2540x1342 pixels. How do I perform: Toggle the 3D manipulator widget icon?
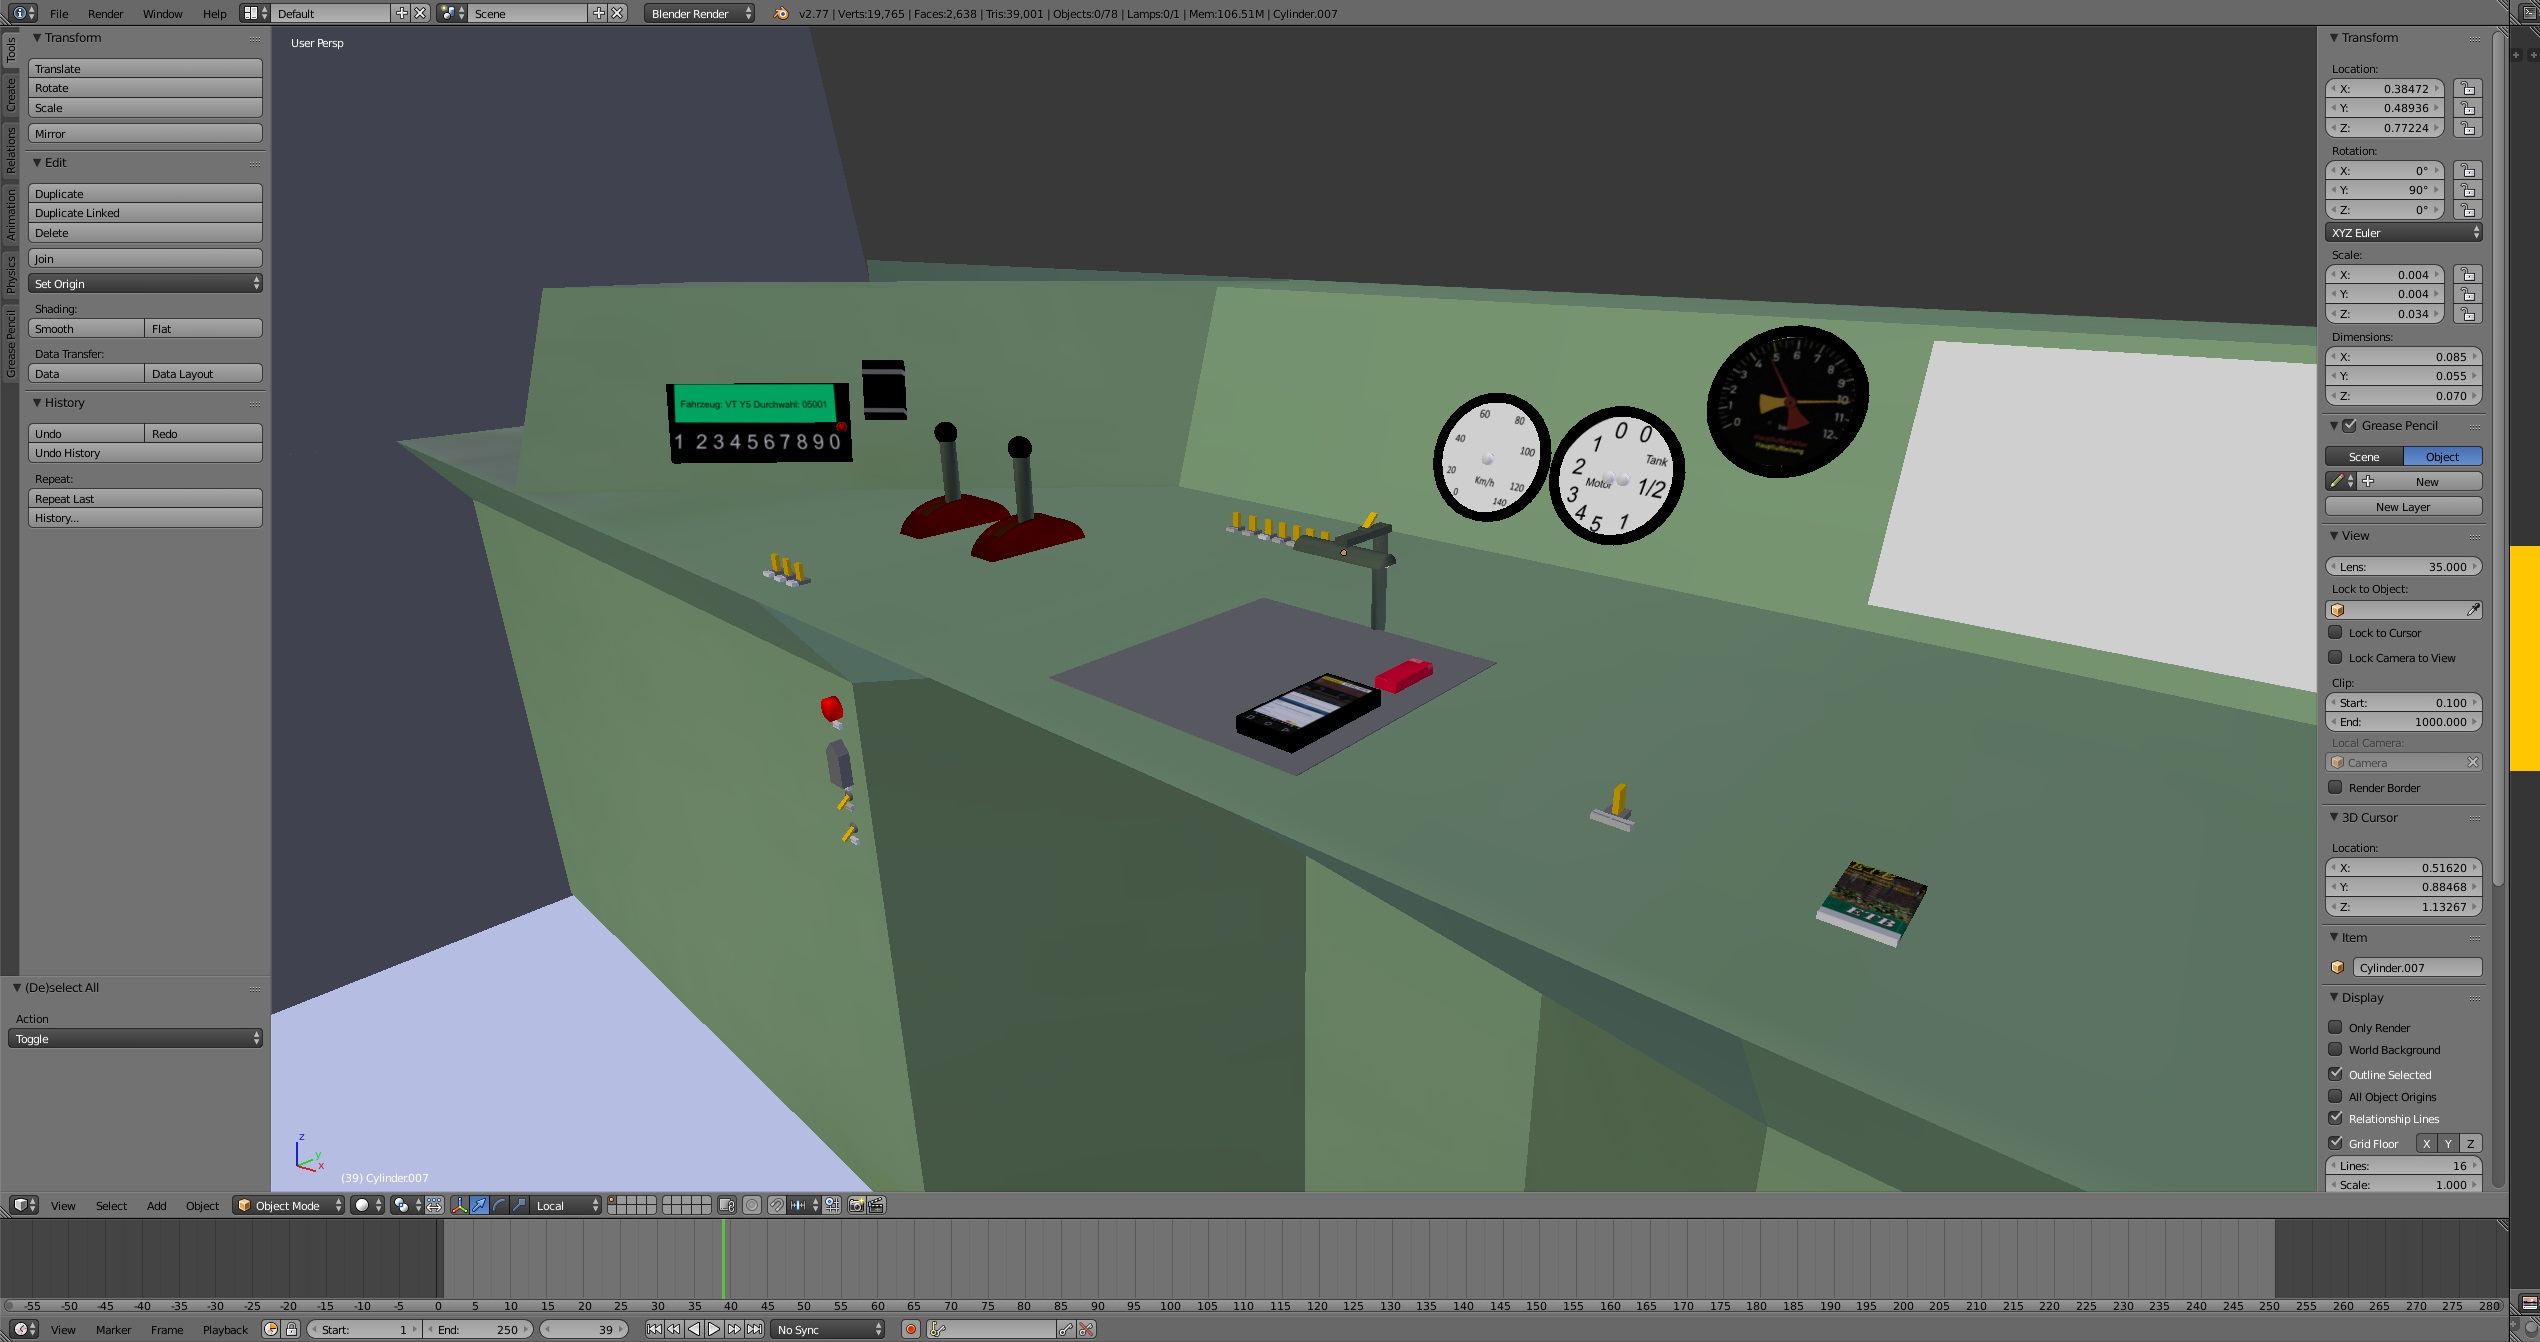point(459,1205)
